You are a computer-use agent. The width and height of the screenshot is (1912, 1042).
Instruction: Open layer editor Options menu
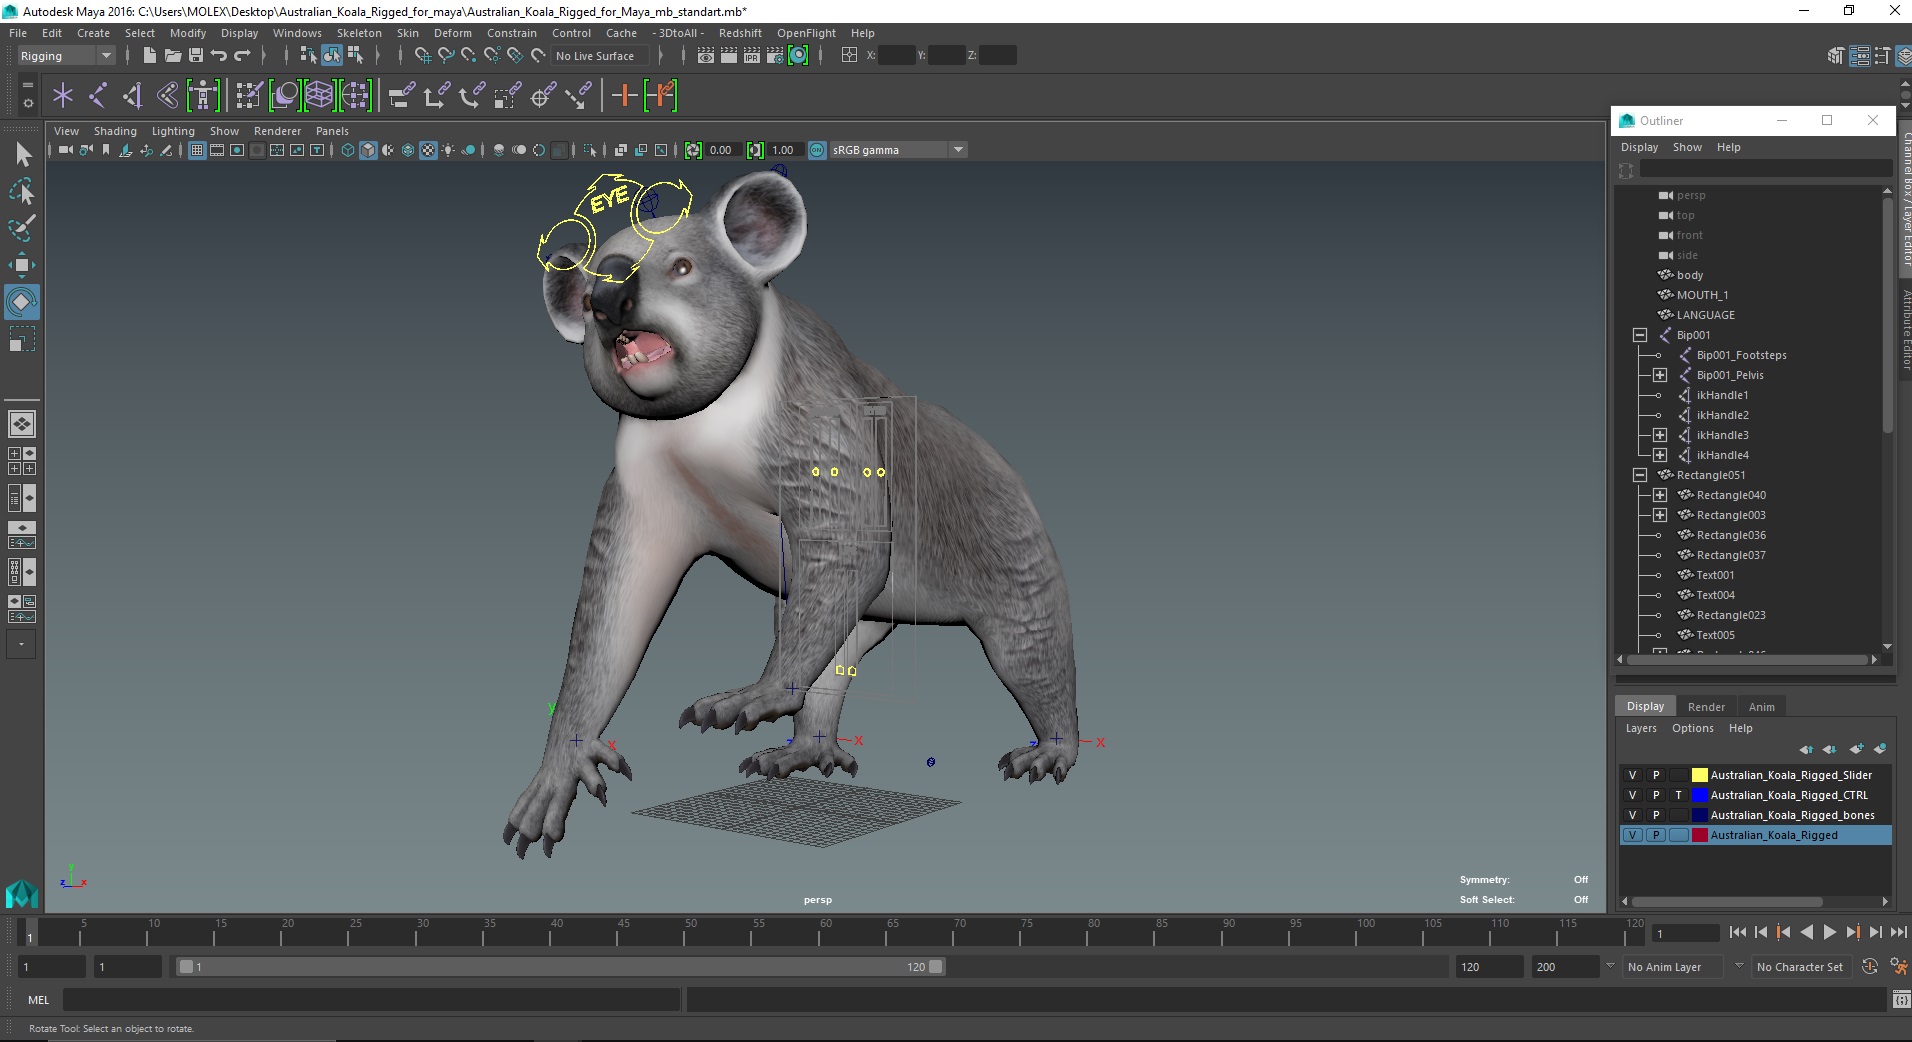(x=1692, y=728)
